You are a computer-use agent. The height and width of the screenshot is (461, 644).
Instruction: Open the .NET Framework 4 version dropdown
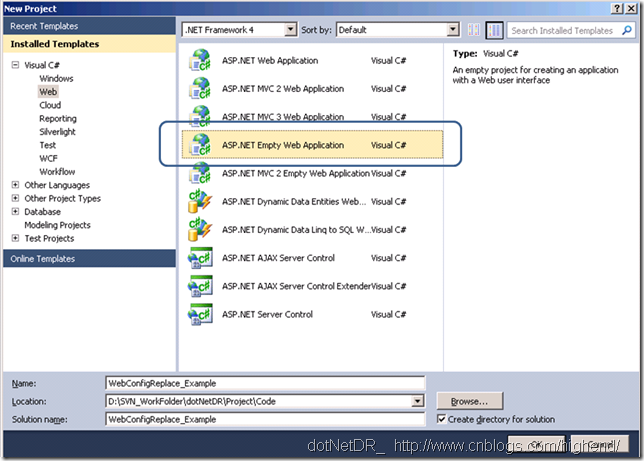(291, 30)
